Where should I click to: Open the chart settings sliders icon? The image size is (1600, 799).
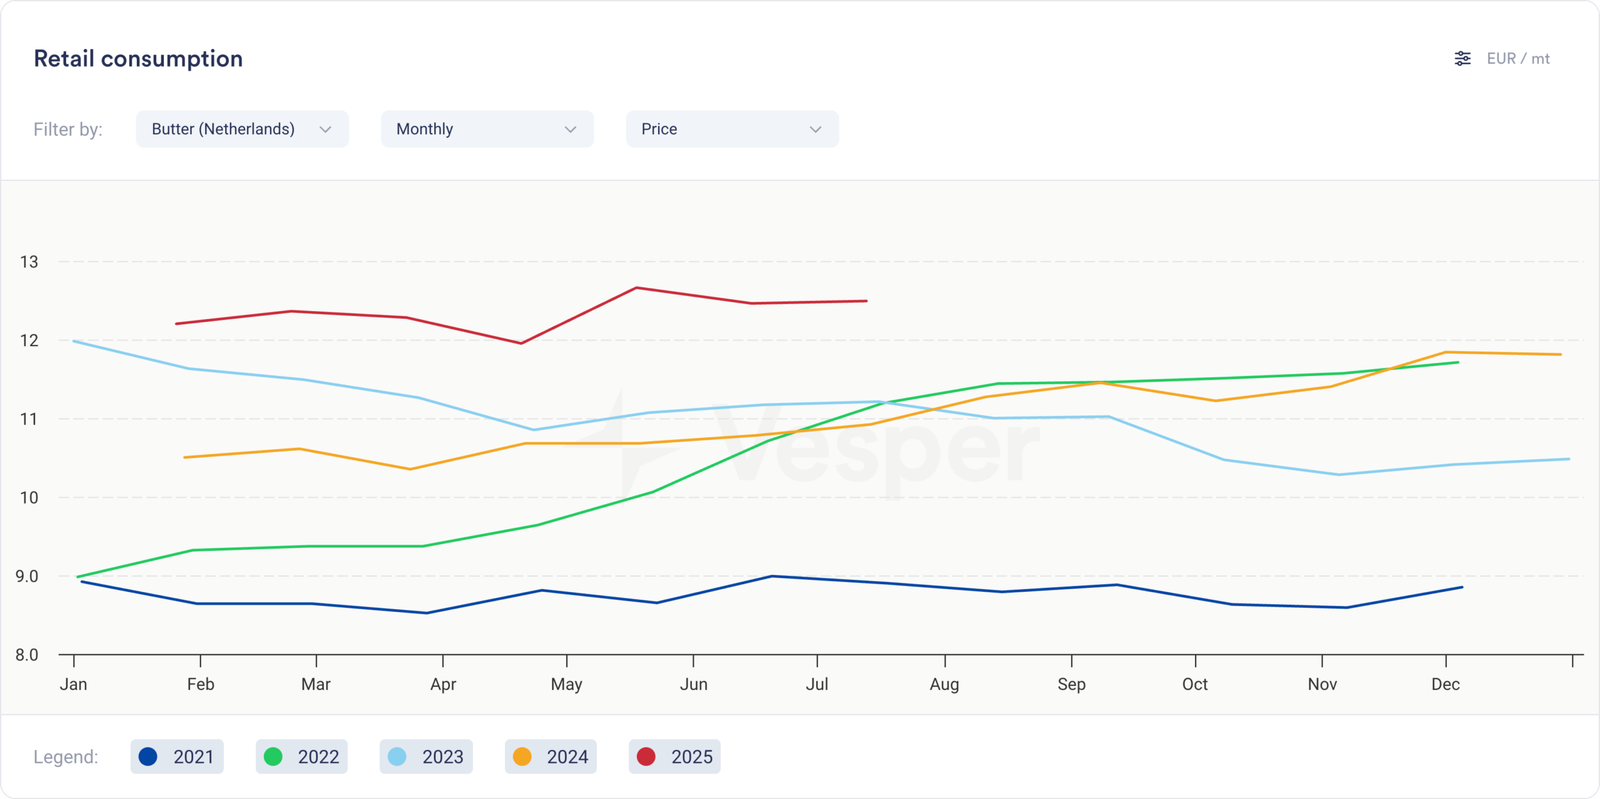point(1462,59)
